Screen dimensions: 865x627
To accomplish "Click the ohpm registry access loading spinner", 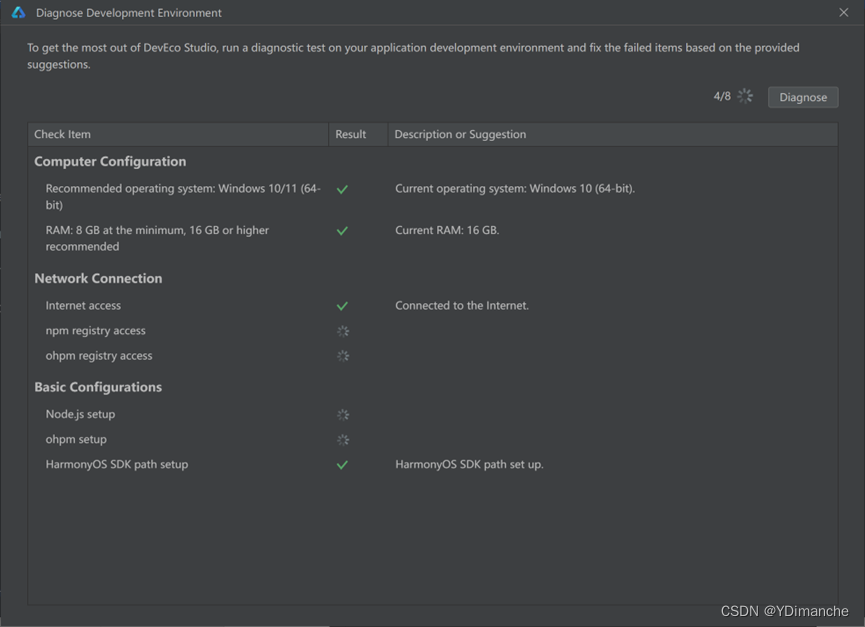I will point(343,356).
